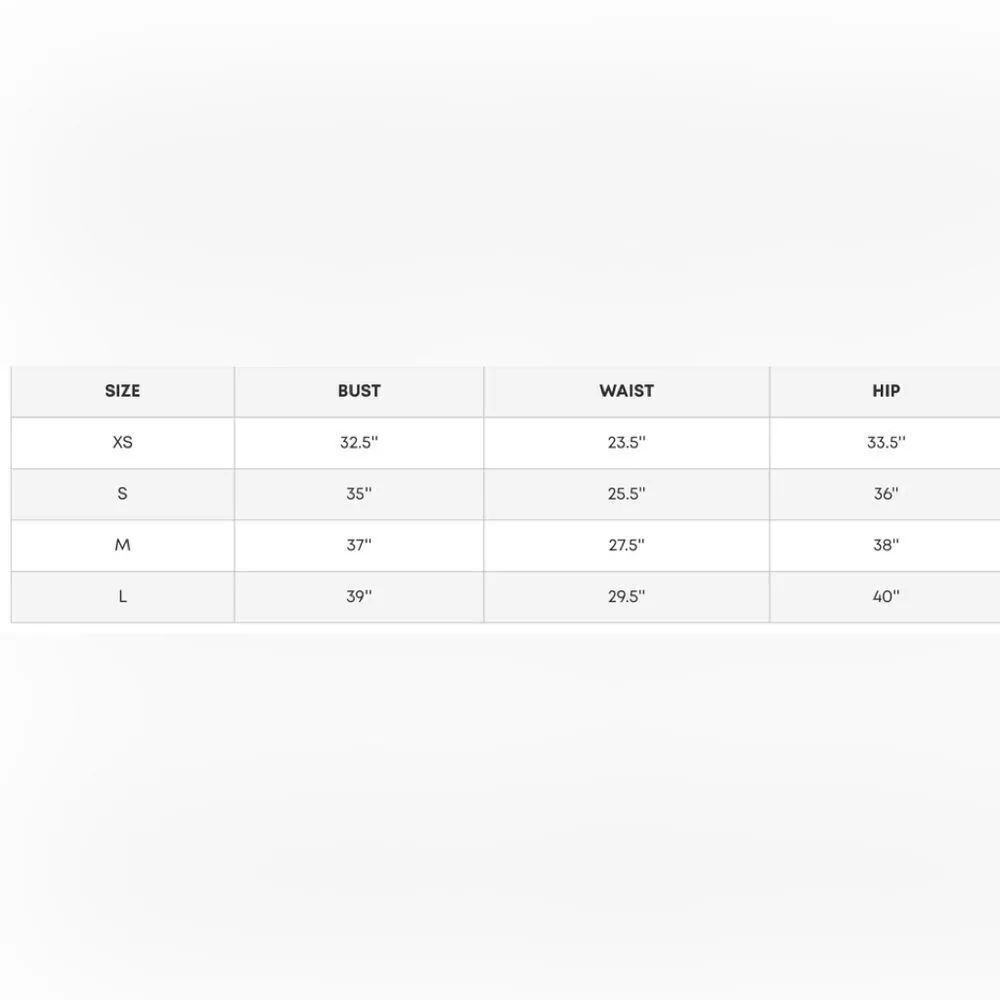The width and height of the screenshot is (1000, 1000).
Task: Click the 32.5" bust measurement cell
Action: click(x=359, y=442)
